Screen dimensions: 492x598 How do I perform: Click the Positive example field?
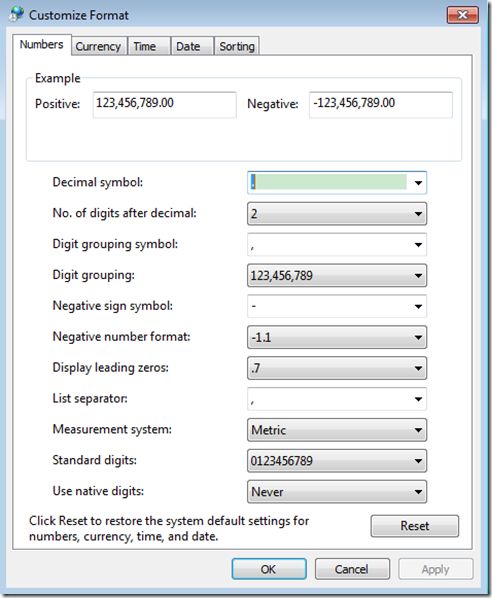164,104
